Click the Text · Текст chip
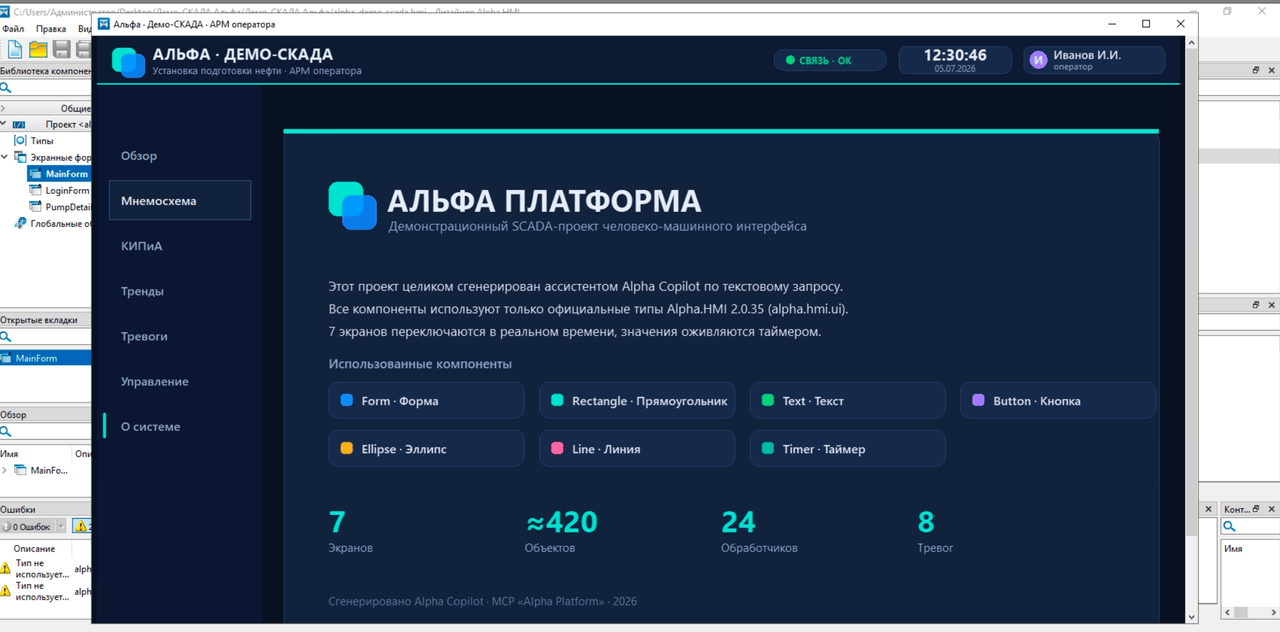 847,400
